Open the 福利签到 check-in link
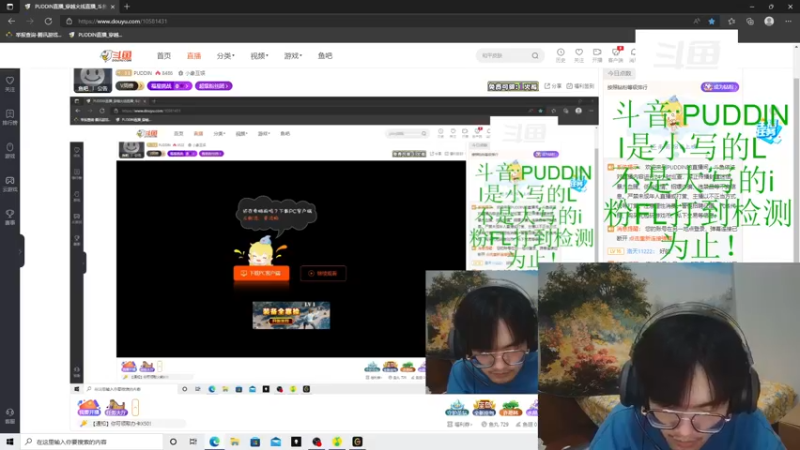This screenshot has width=800, height=450. (580, 86)
